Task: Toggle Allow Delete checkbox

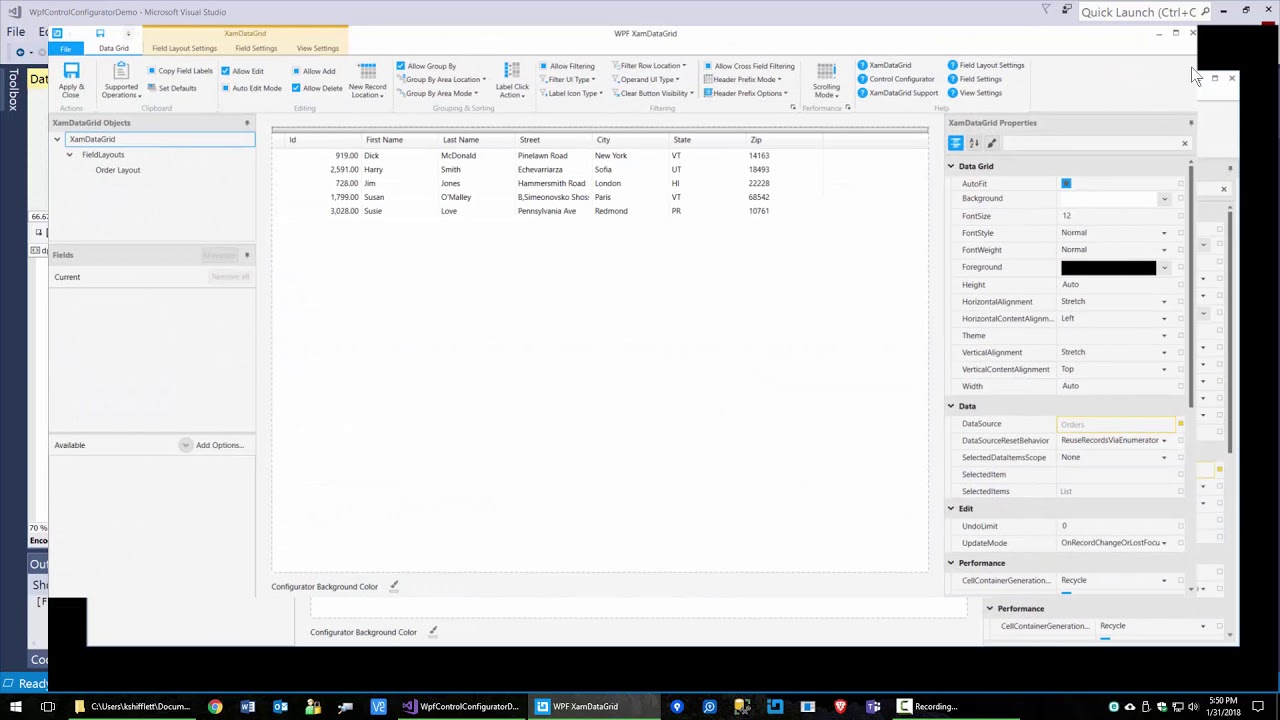Action: pos(296,88)
